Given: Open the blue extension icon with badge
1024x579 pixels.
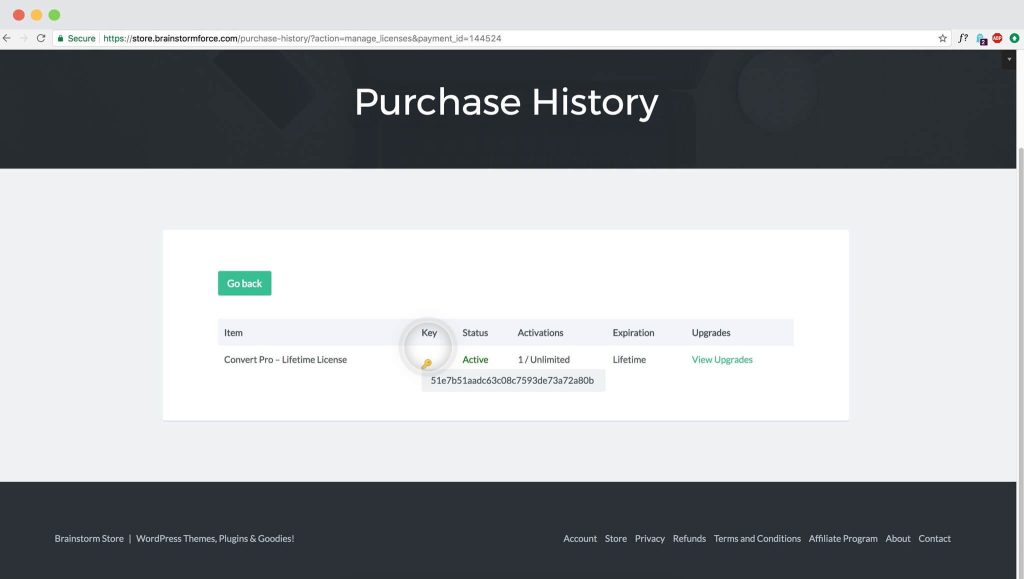Looking at the screenshot, I should 981,39.
